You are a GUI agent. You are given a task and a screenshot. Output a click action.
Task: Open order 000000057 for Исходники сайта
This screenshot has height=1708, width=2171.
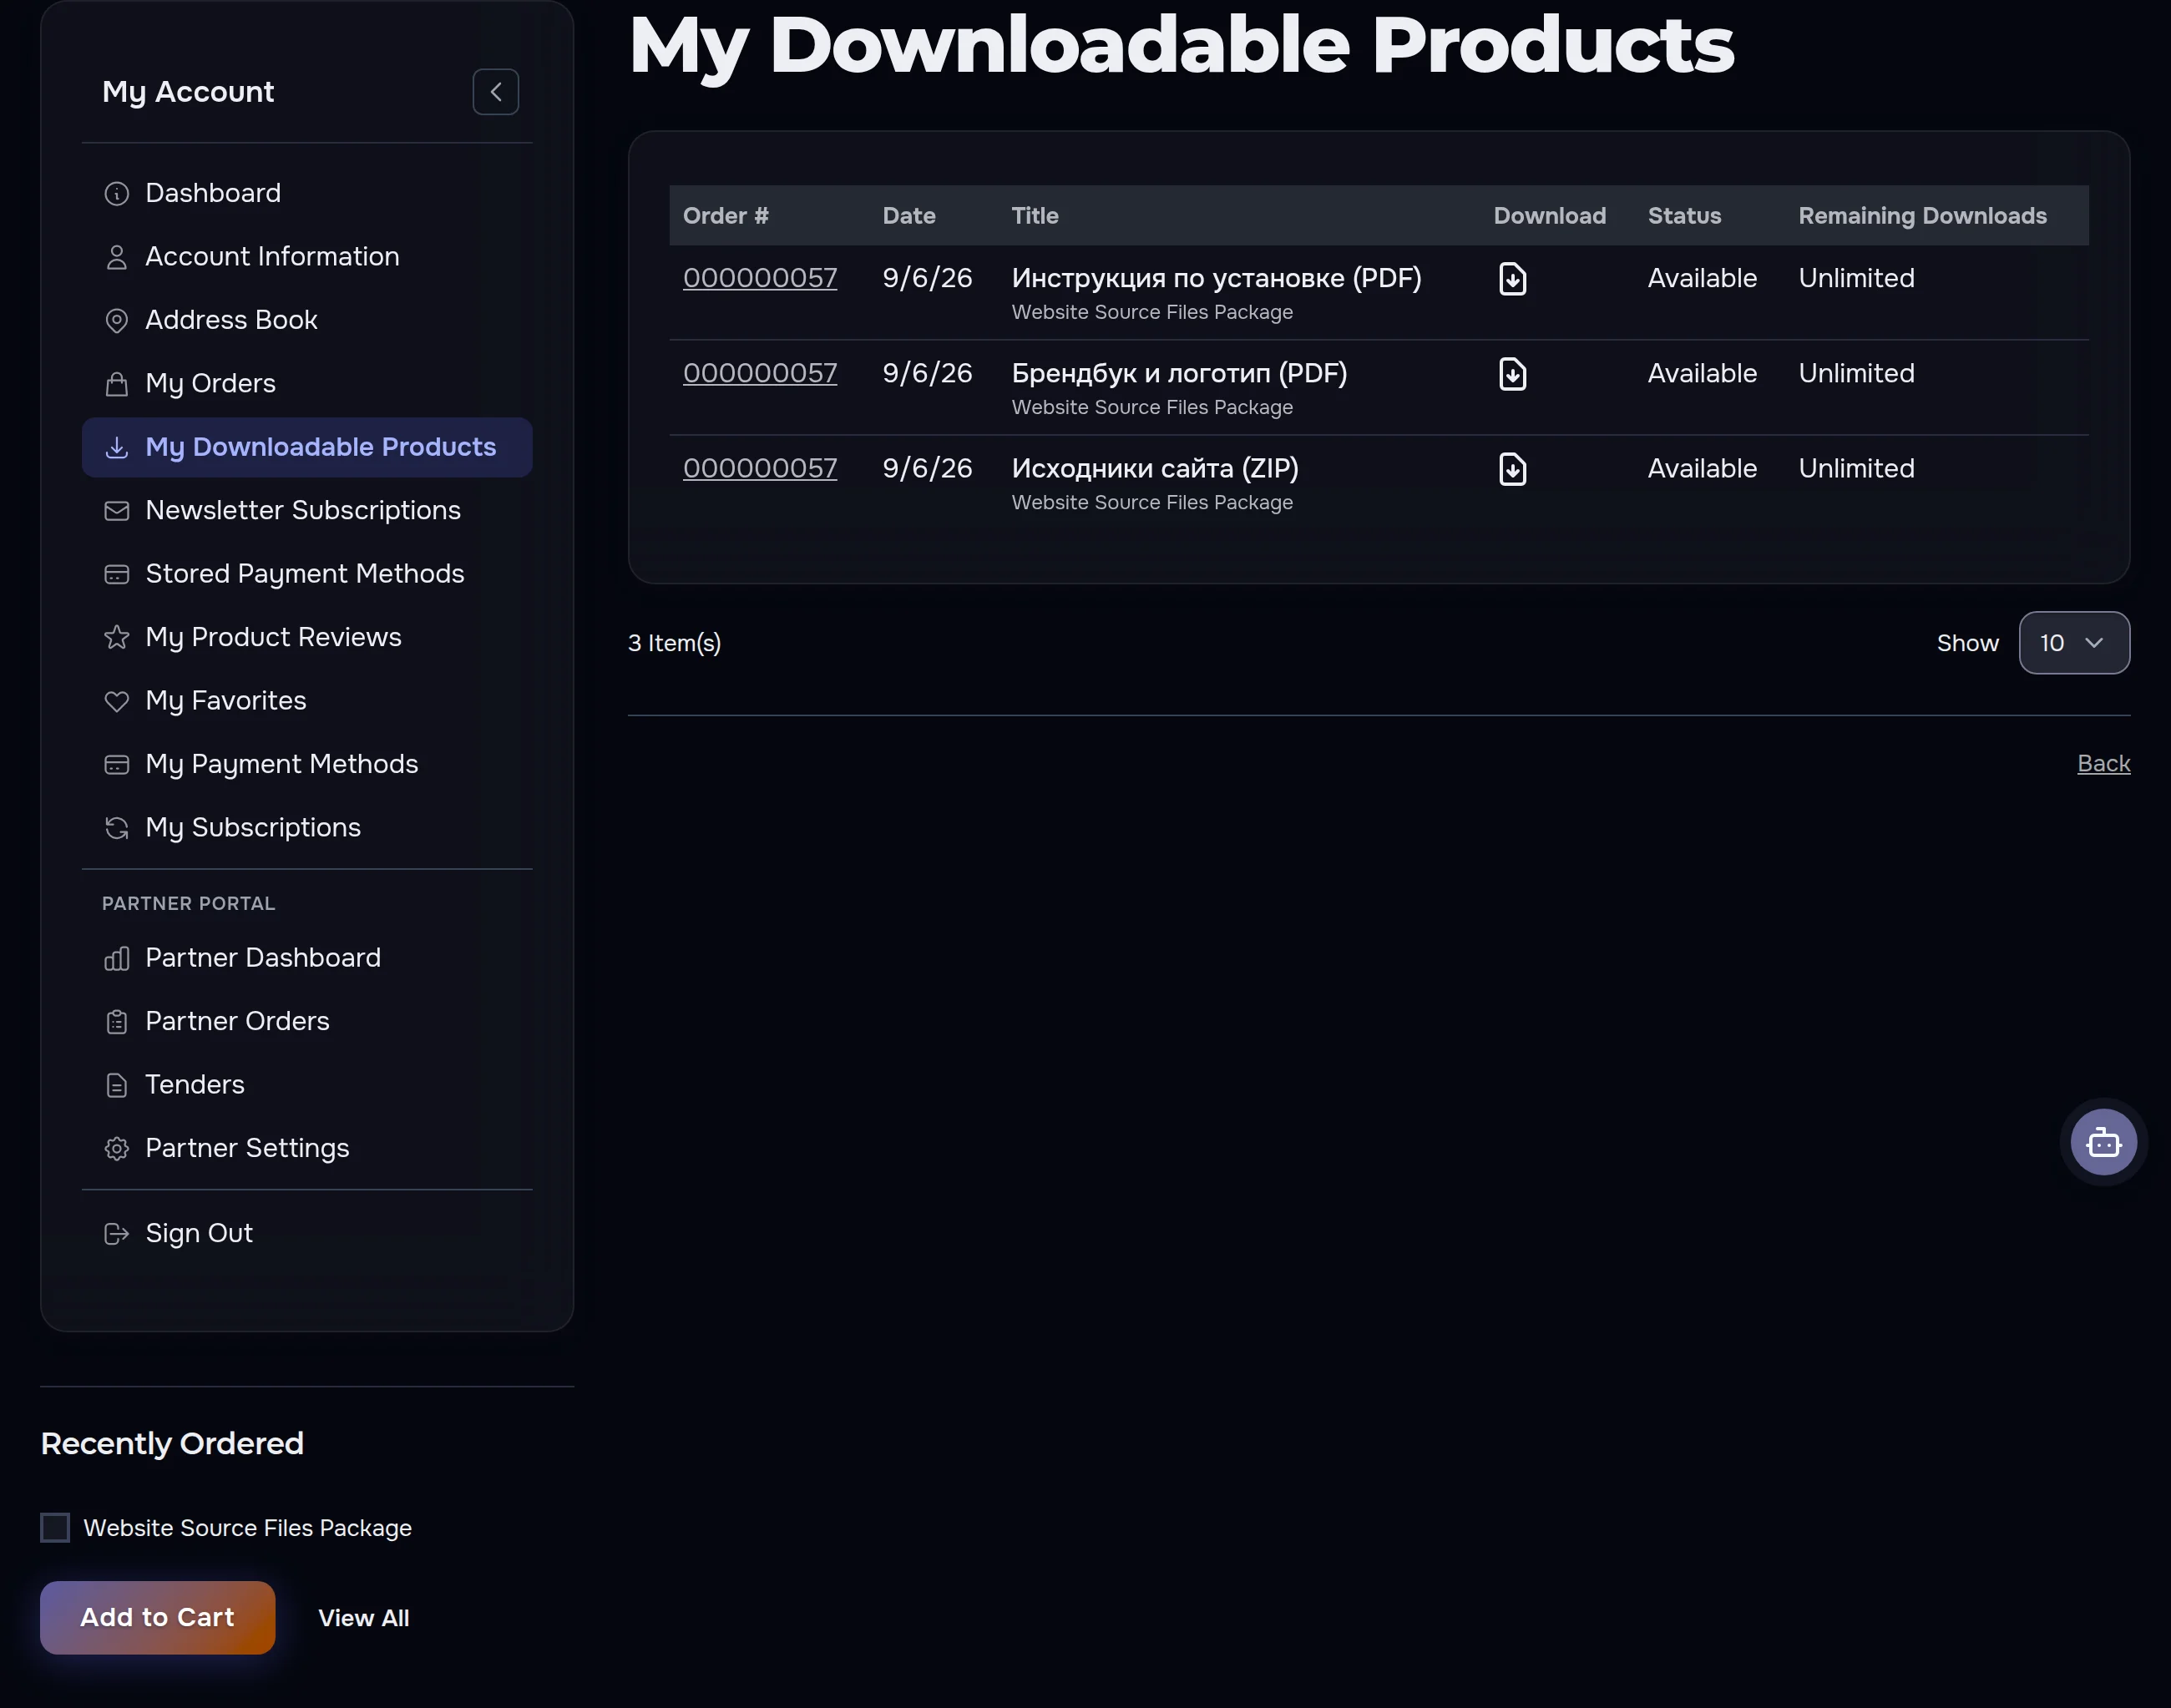[x=760, y=468]
